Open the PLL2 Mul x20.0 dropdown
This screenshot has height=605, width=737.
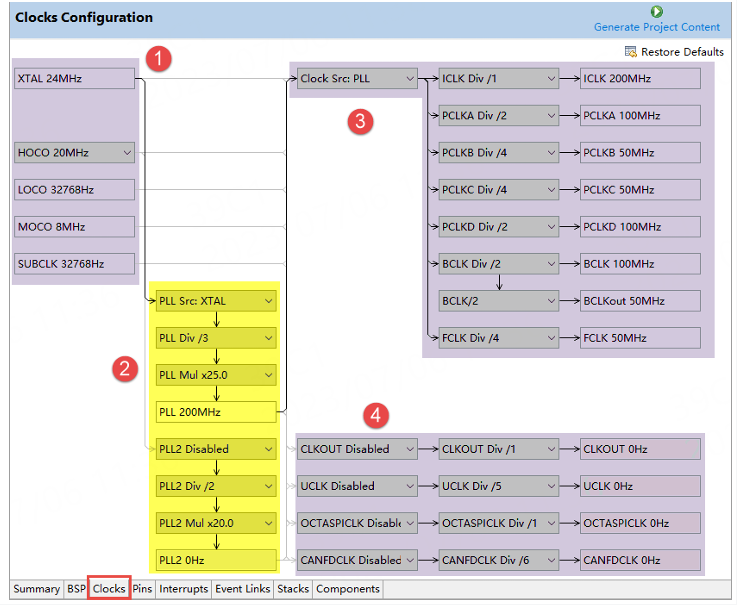click(216, 523)
